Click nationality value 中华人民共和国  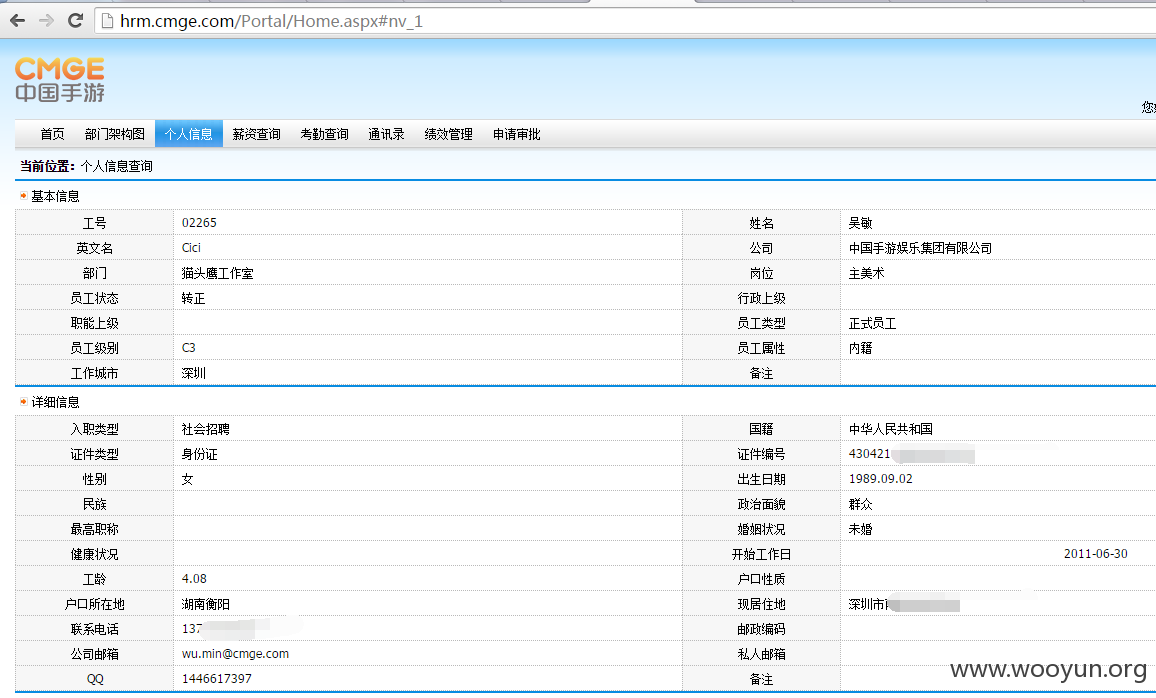[891, 429]
